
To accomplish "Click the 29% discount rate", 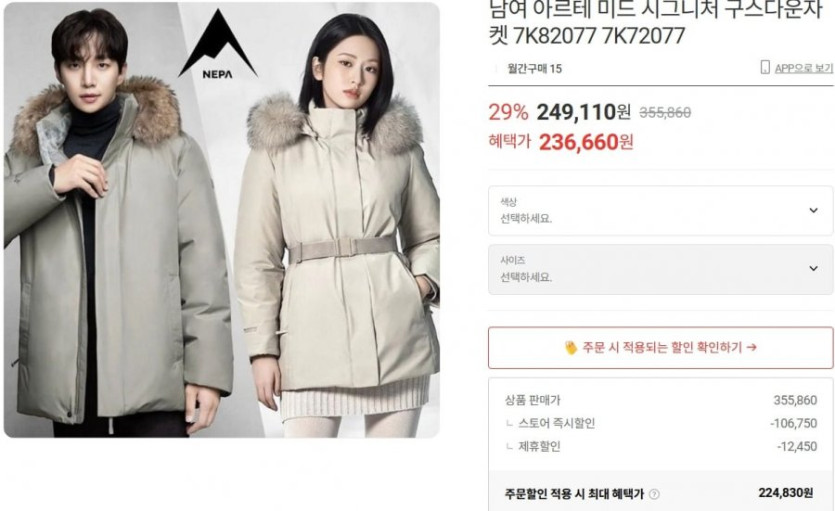I will tap(508, 112).
